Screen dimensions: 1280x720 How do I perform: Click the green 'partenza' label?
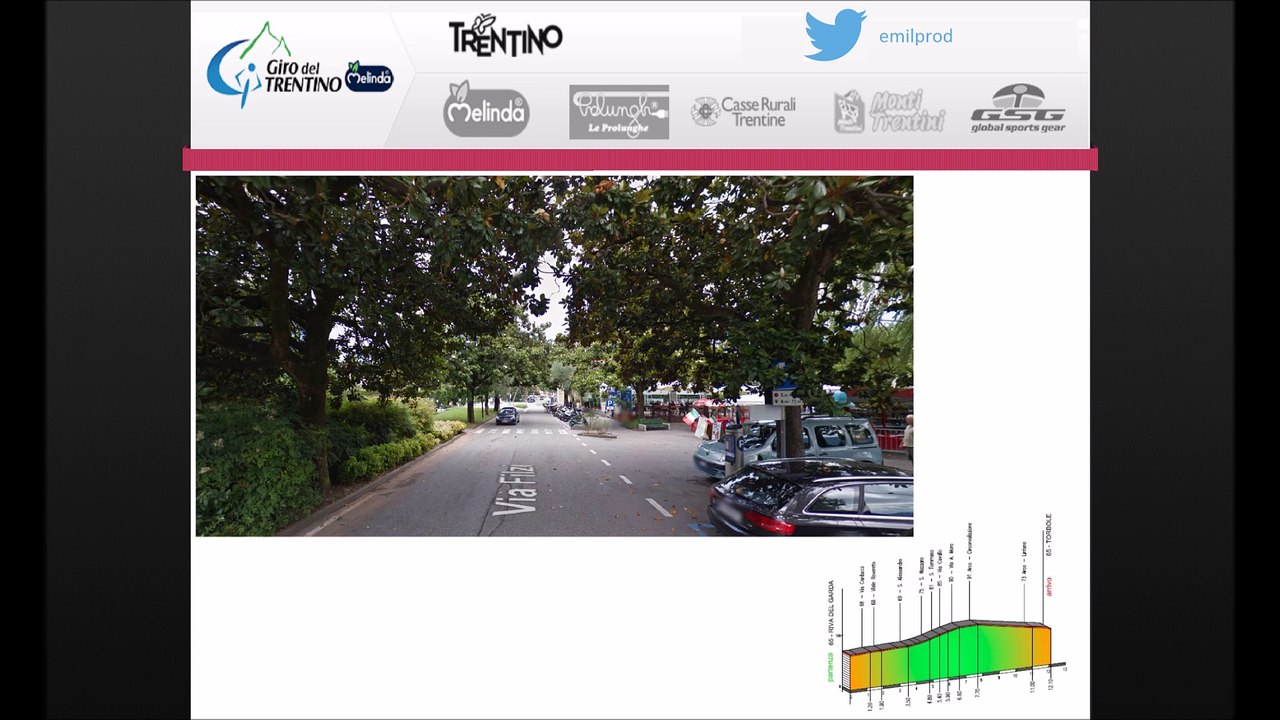click(x=831, y=666)
